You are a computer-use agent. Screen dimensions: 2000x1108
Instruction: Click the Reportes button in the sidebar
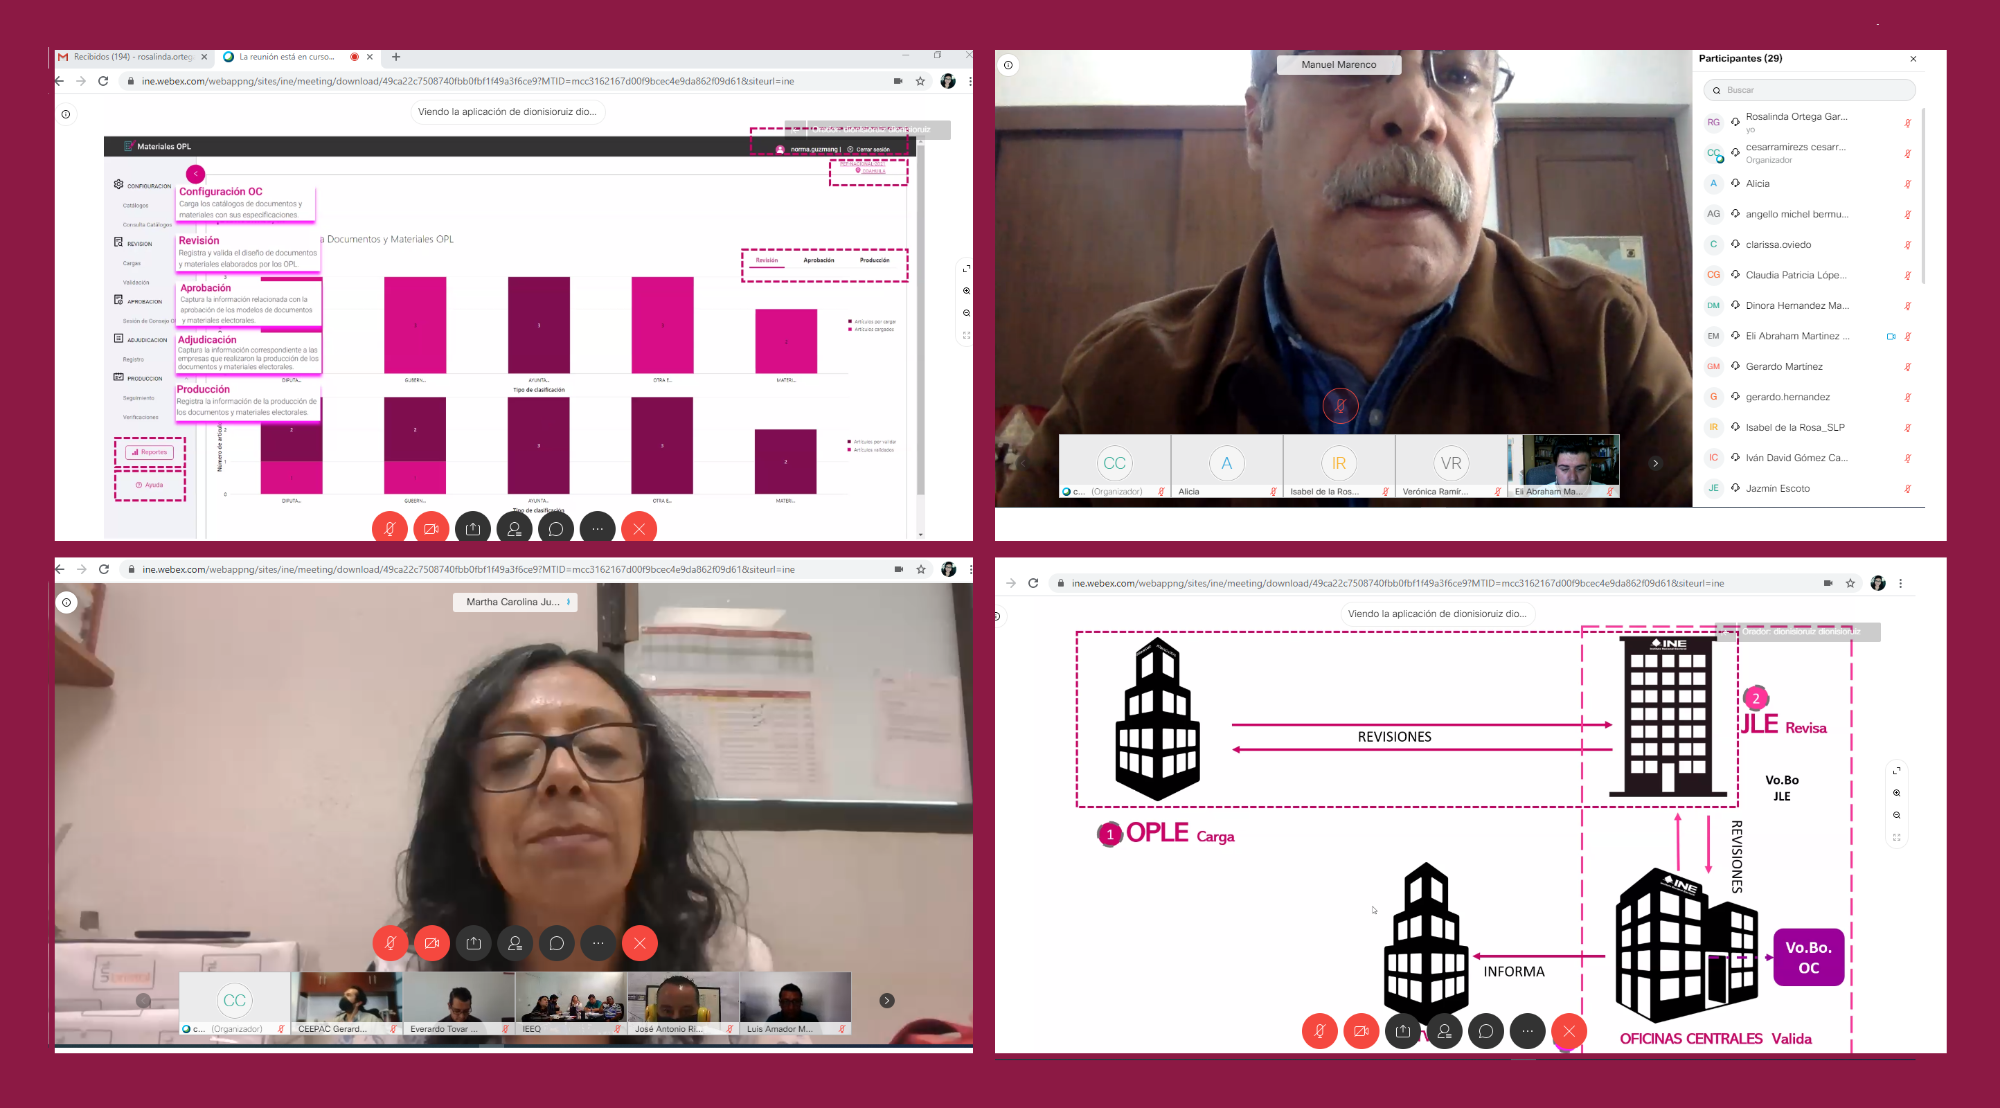150,452
